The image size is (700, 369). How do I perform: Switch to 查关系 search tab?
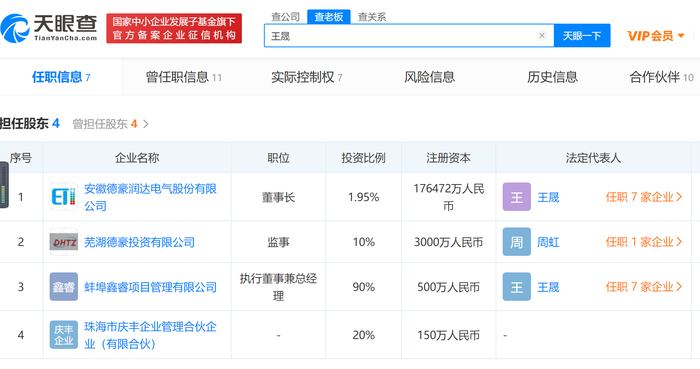point(372,17)
